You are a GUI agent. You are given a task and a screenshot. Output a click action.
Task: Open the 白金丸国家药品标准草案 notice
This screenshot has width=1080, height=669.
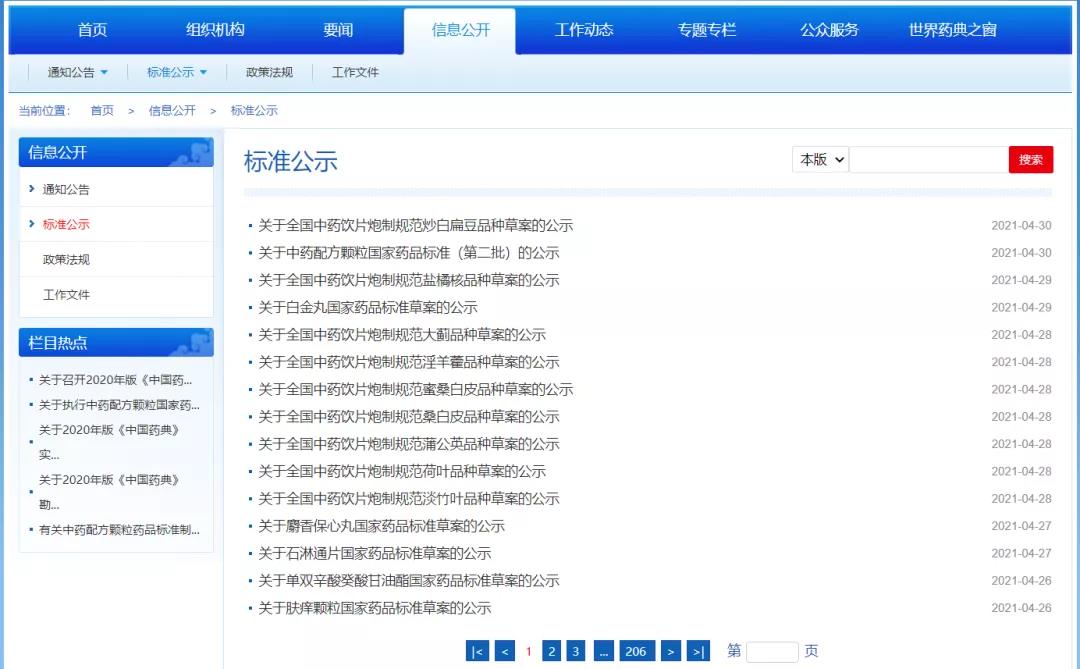point(368,307)
